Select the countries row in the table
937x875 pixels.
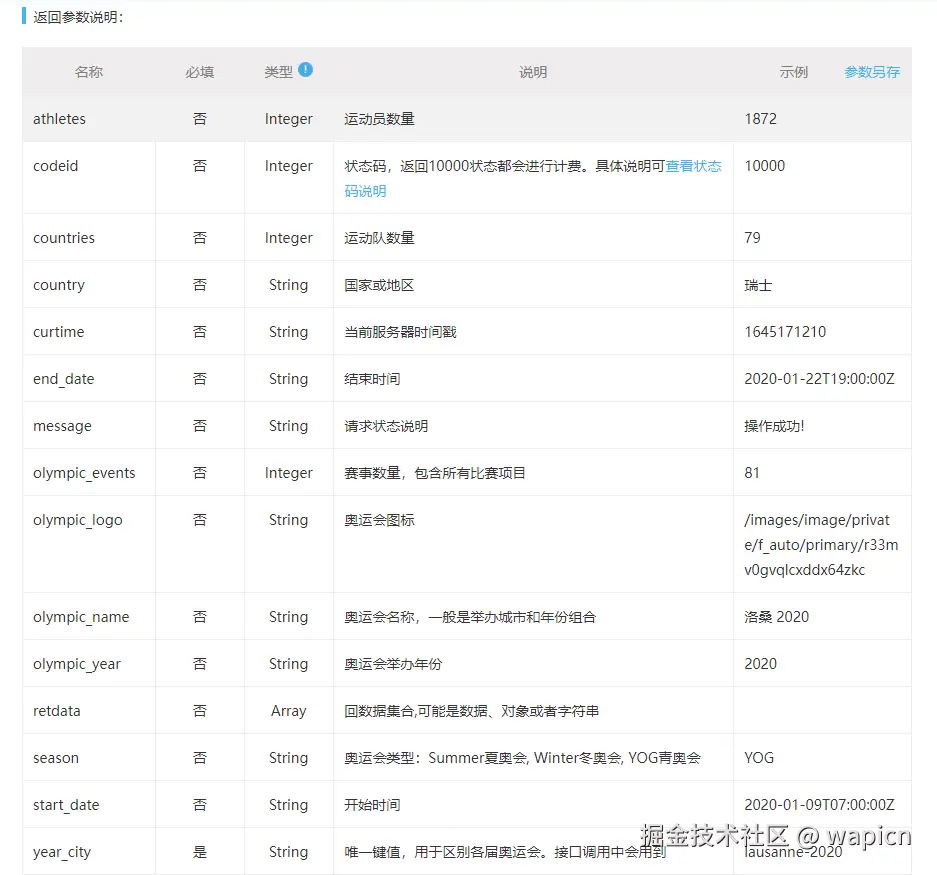(64, 238)
